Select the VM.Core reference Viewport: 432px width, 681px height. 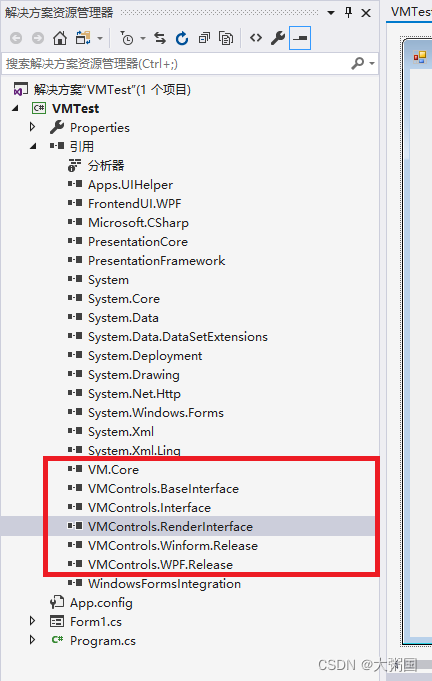113,469
